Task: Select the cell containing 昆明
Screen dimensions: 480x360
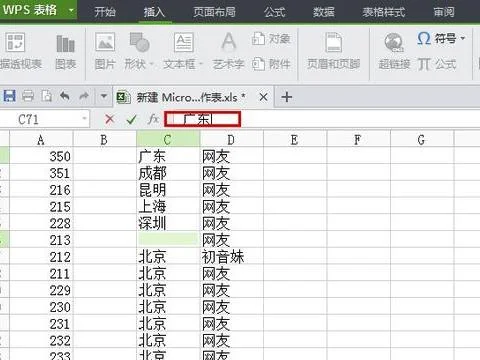Action: coord(168,190)
